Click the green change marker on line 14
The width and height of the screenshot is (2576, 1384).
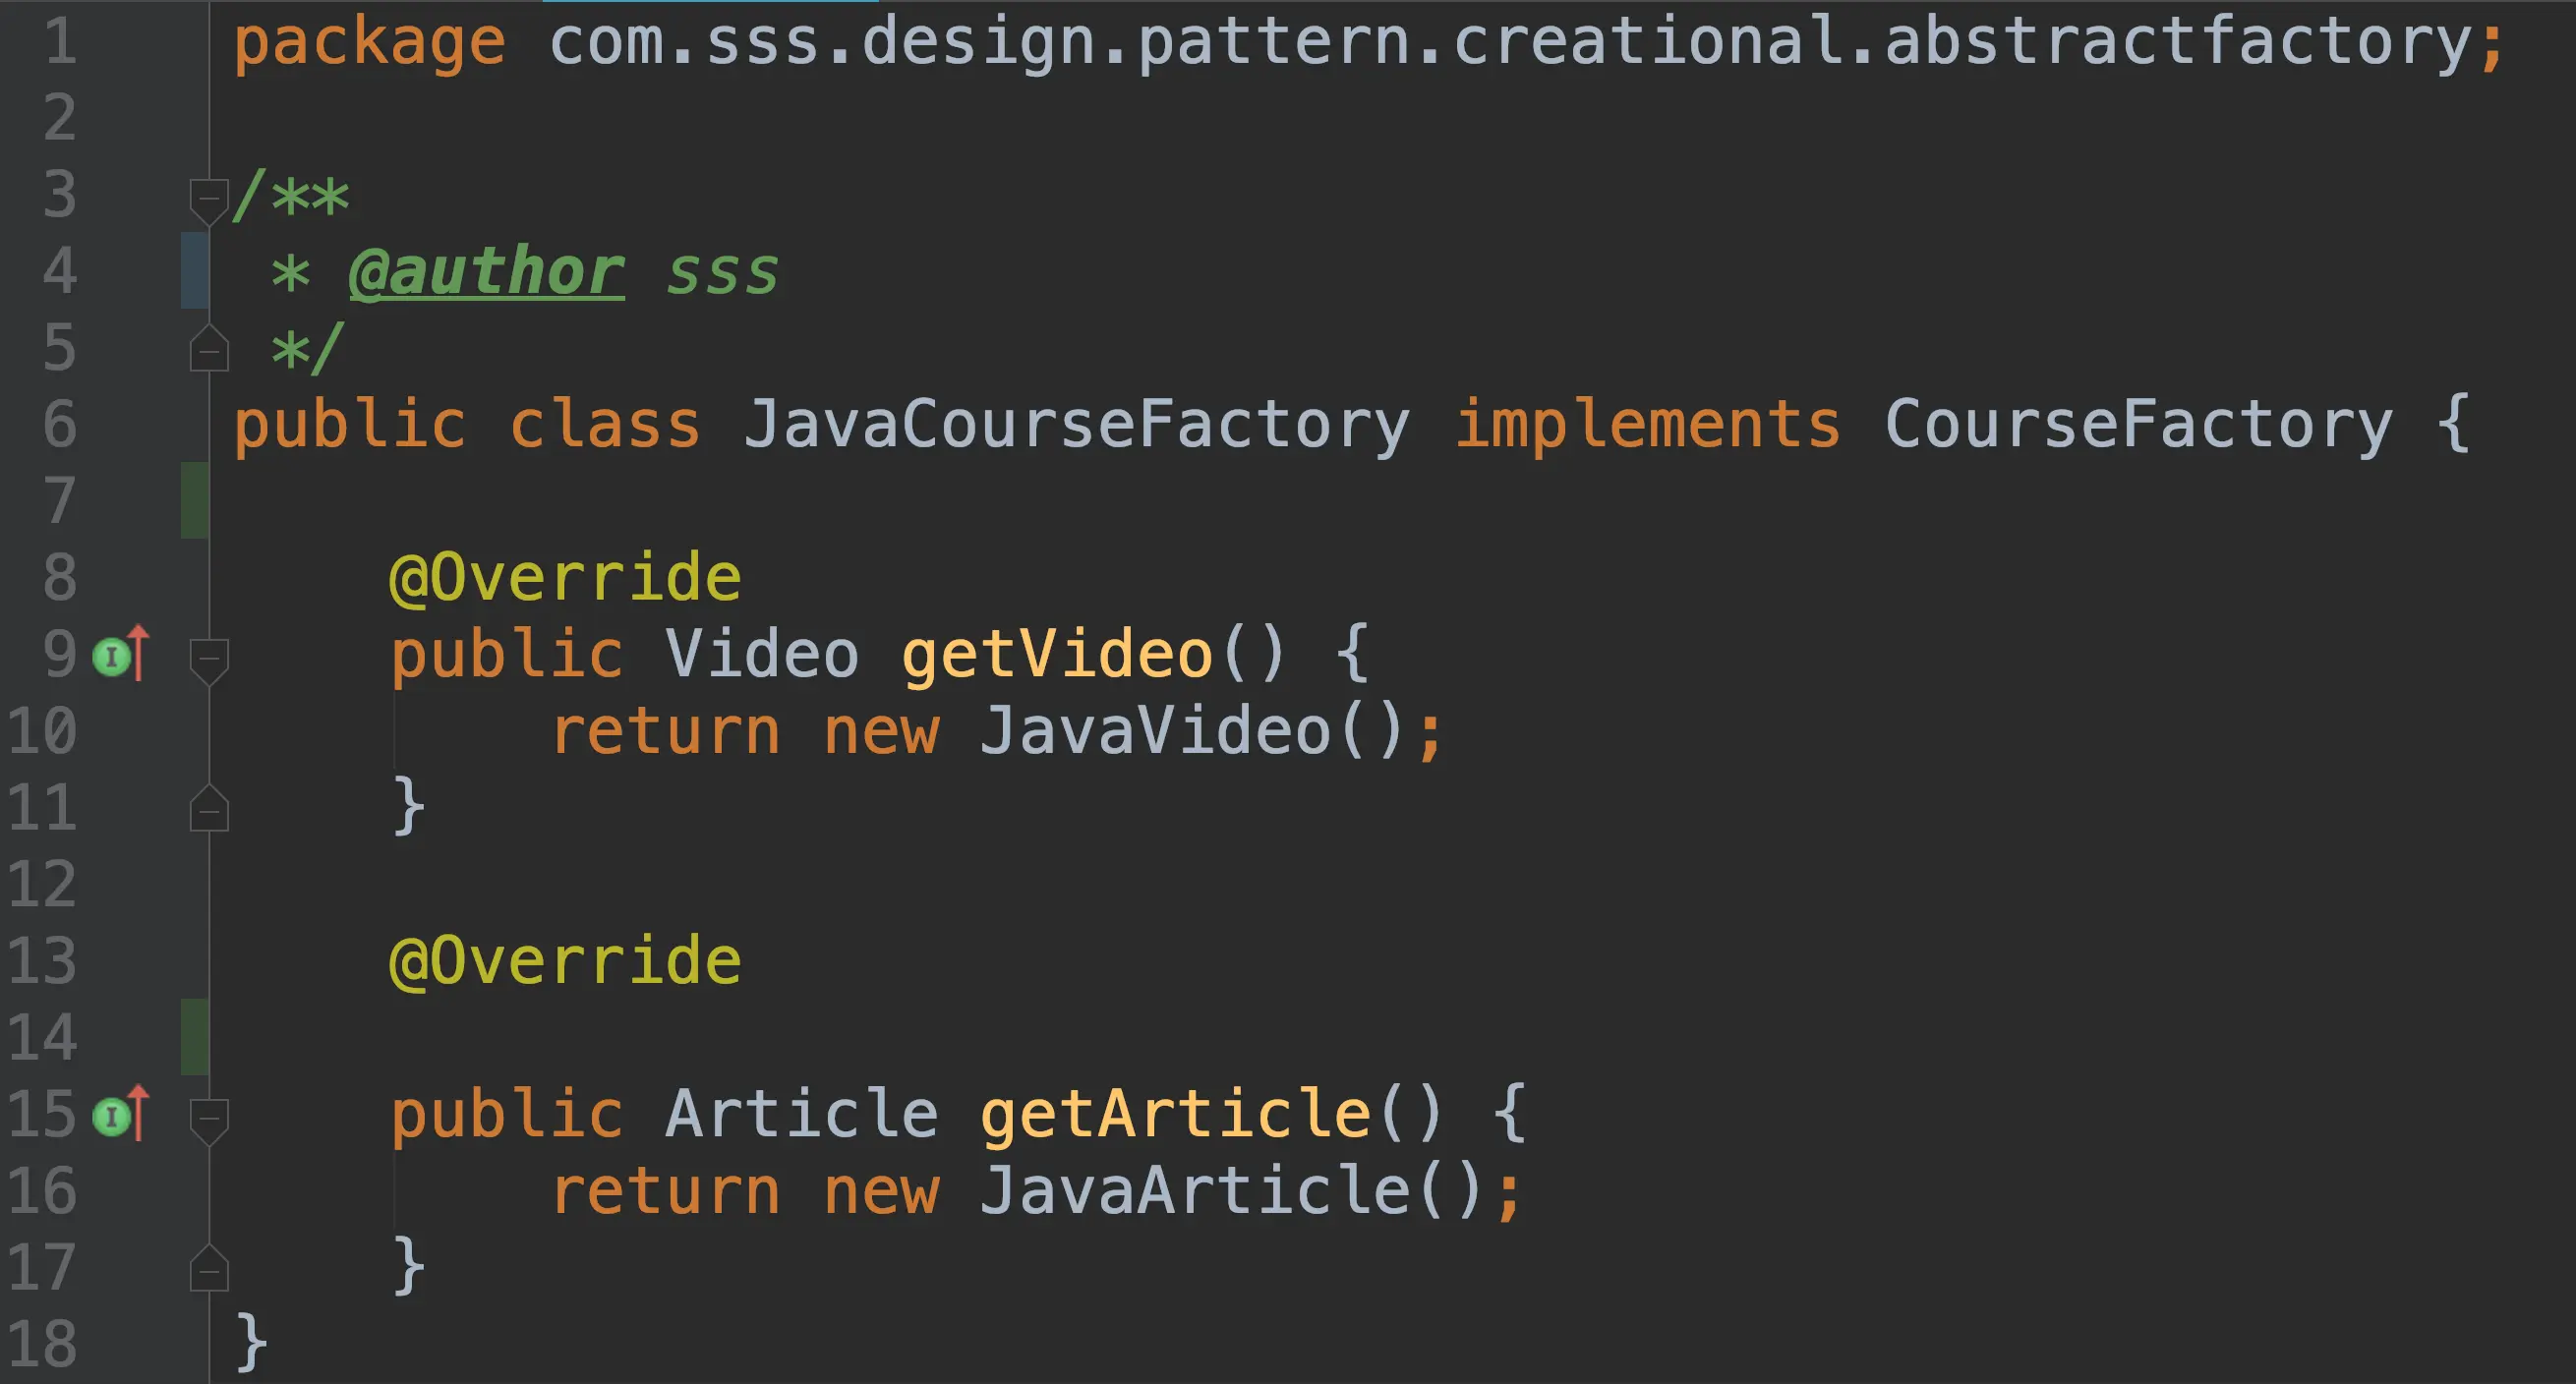195,1037
